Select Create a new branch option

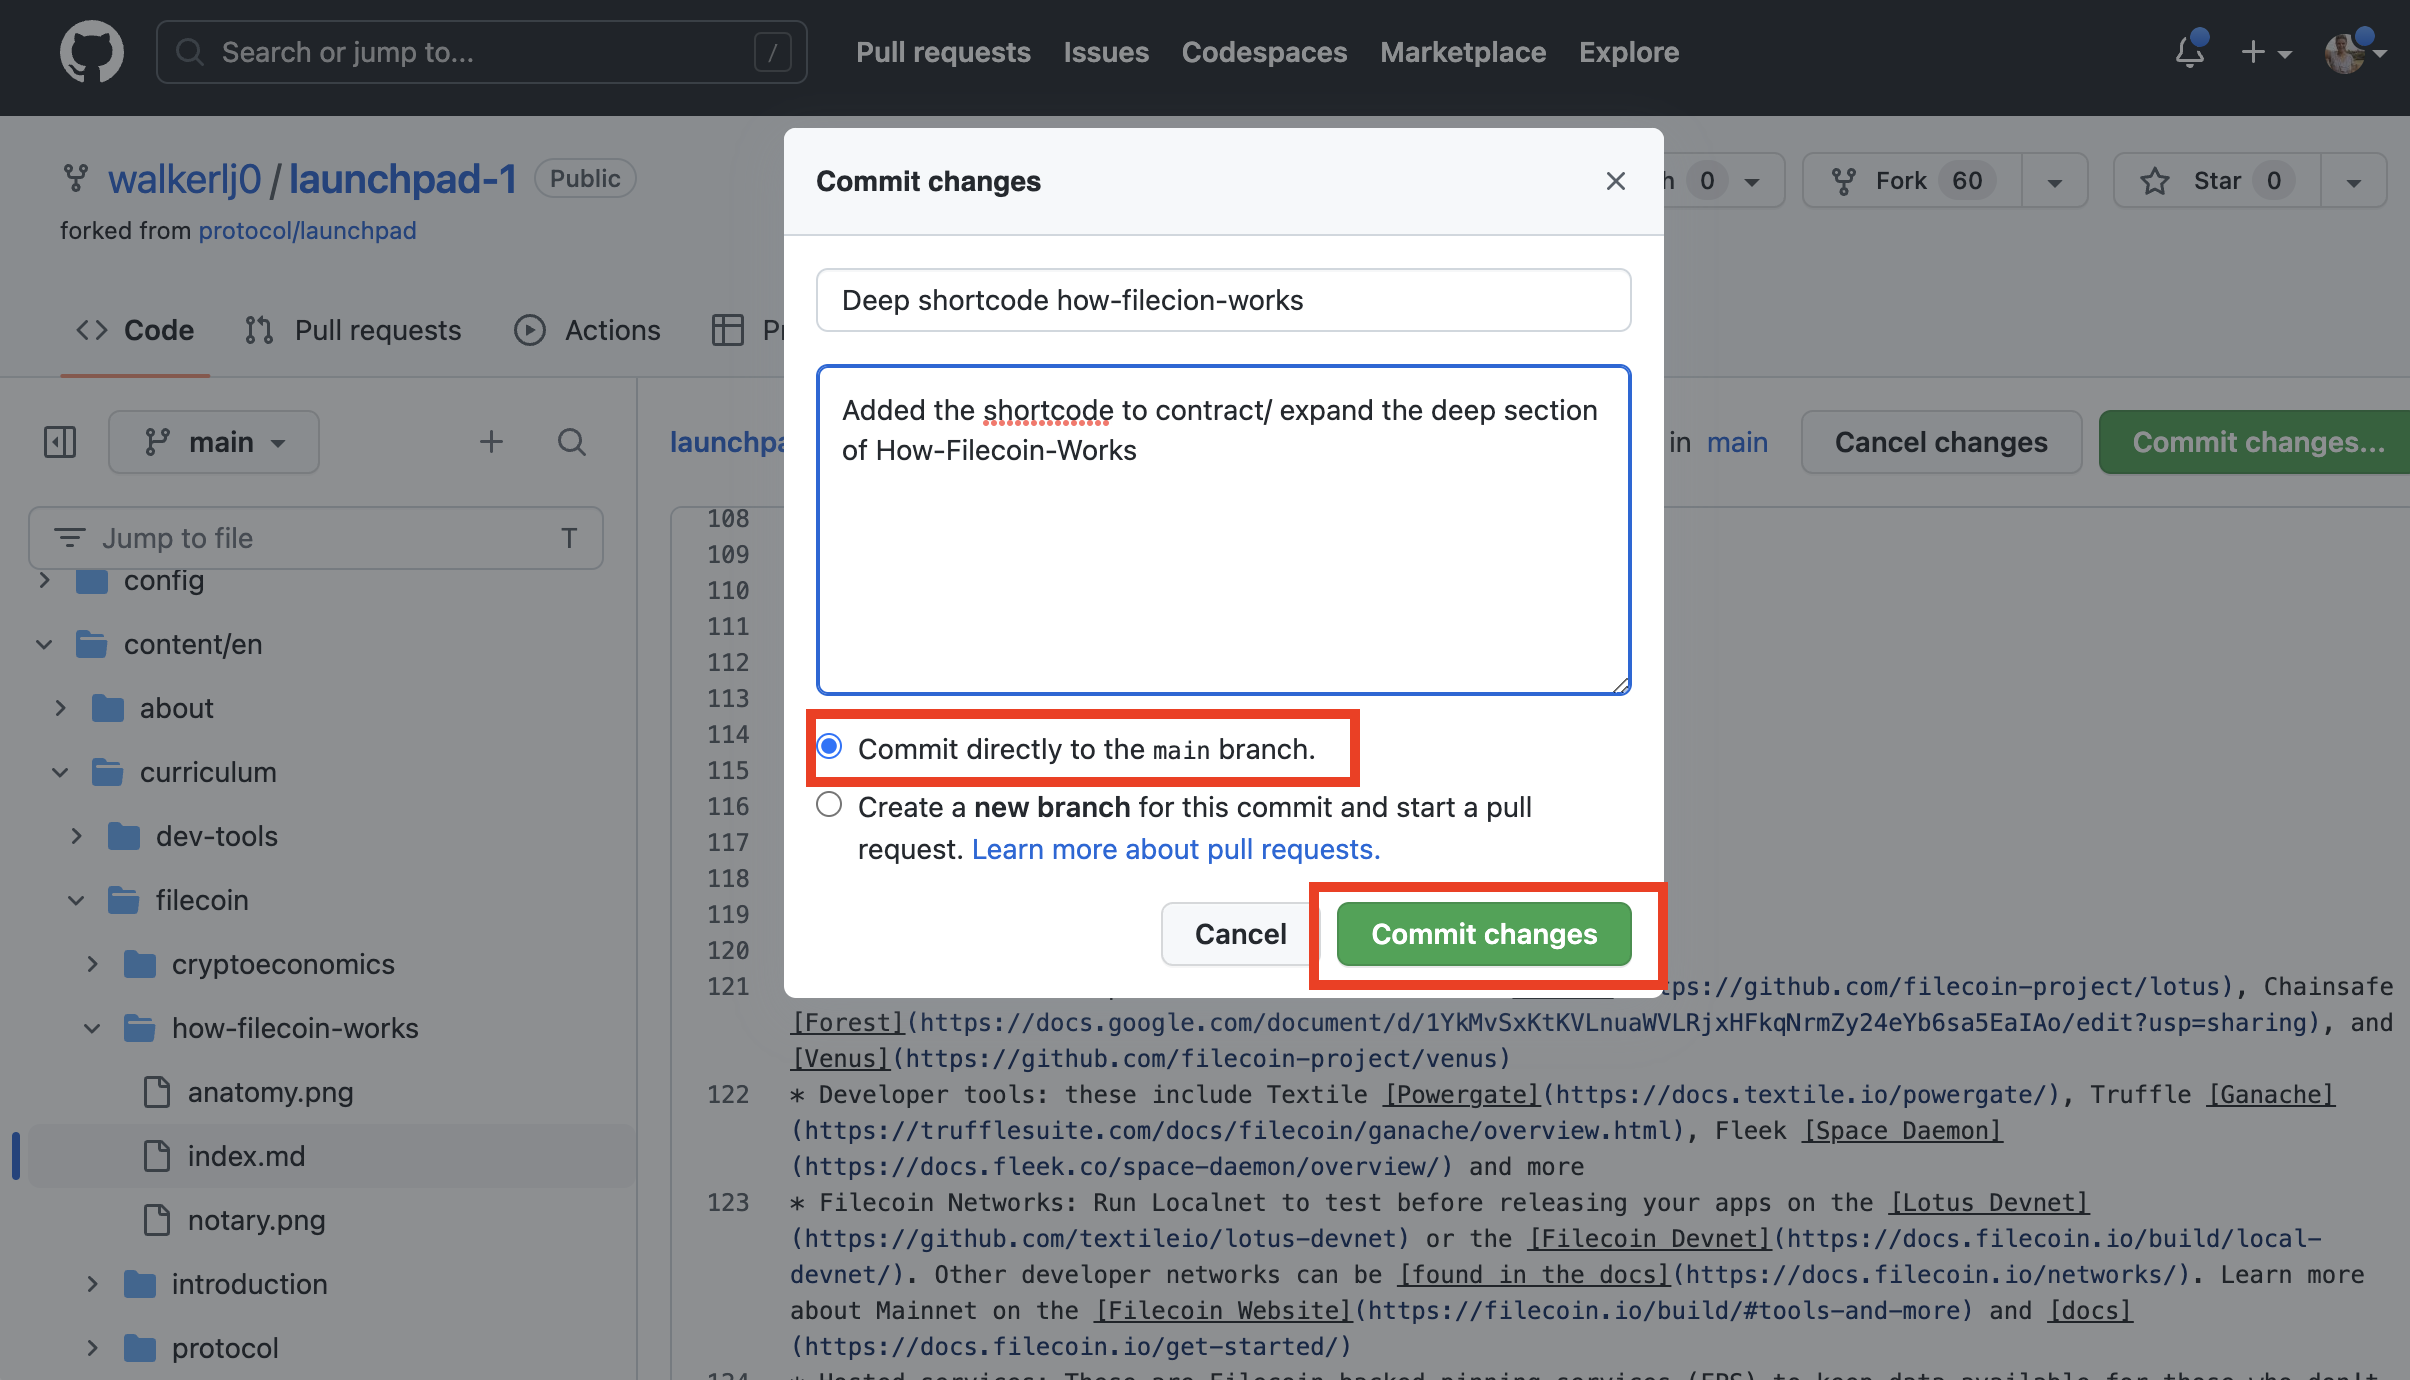pyautogui.click(x=829, y=805)
